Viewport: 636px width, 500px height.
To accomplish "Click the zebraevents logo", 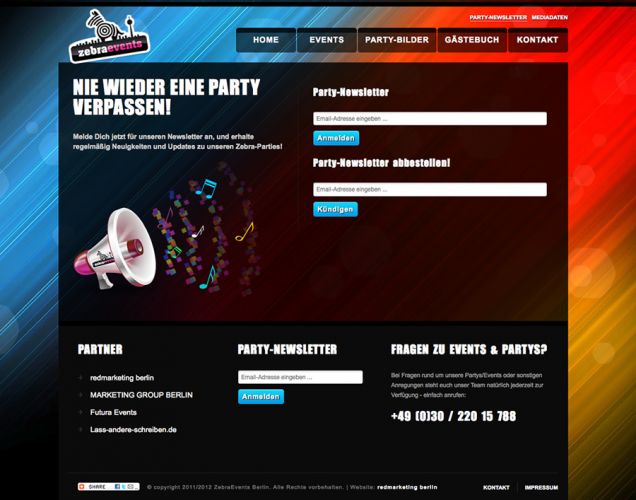I will 110,36.
